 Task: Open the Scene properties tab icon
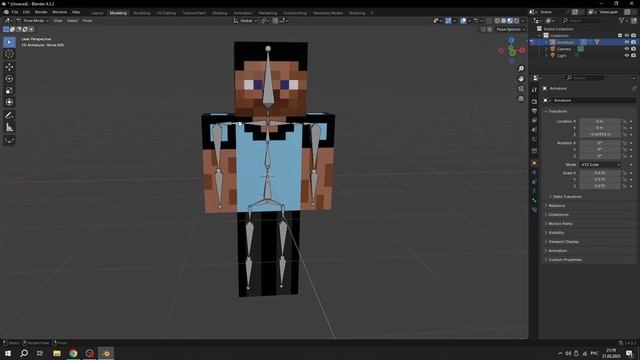(x=534, y=130)
